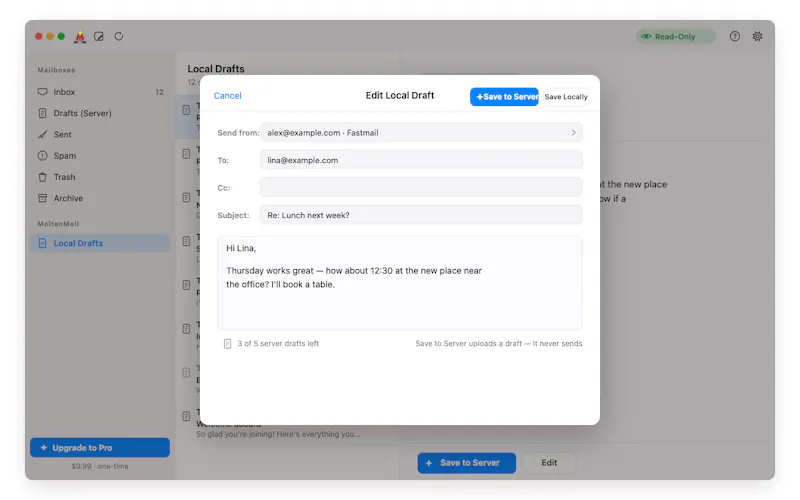Open the settings gear icon
800x500 pixels.
(757, 36)
